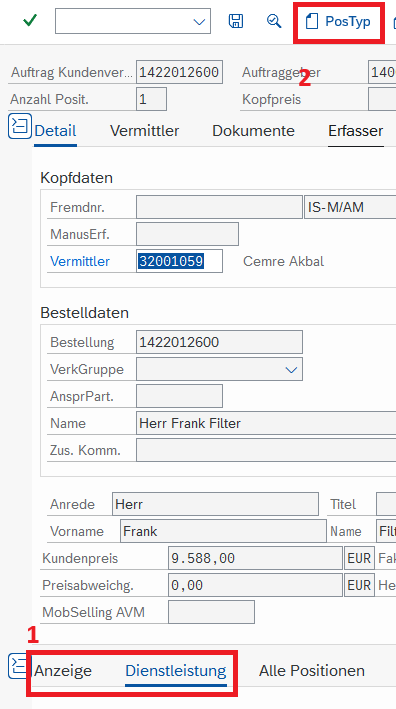Click the AnsprPart. input field
Screen dimensions: 396x709
click(x=179, y=397)
